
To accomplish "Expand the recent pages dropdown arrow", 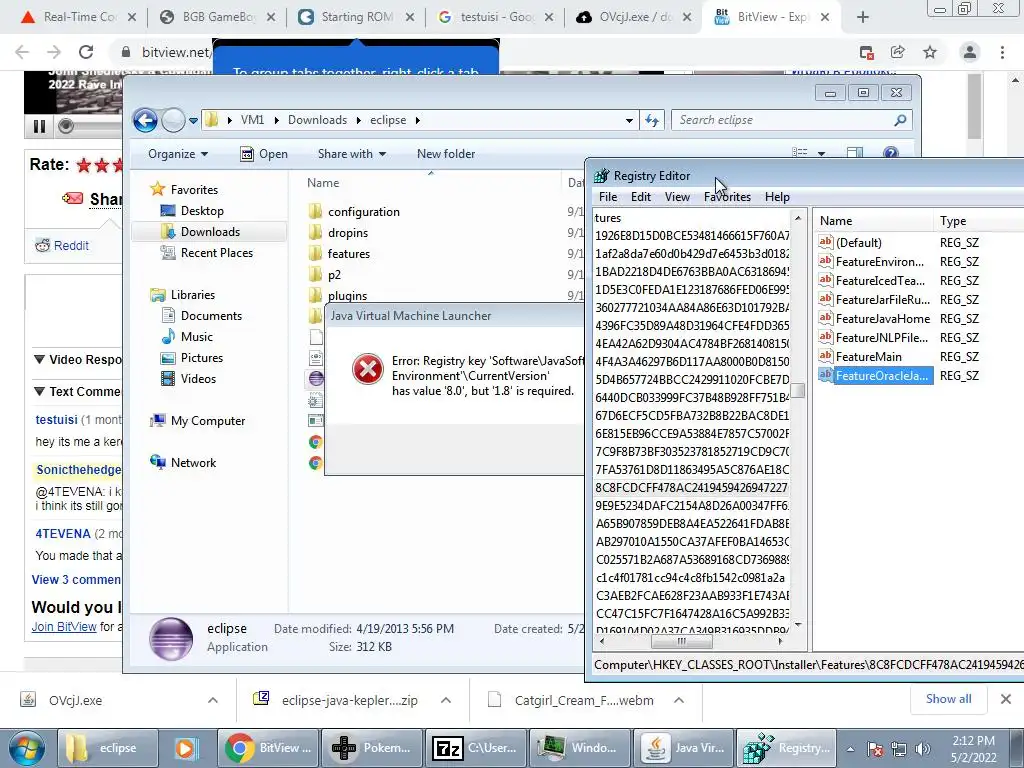I will [193, 120].
